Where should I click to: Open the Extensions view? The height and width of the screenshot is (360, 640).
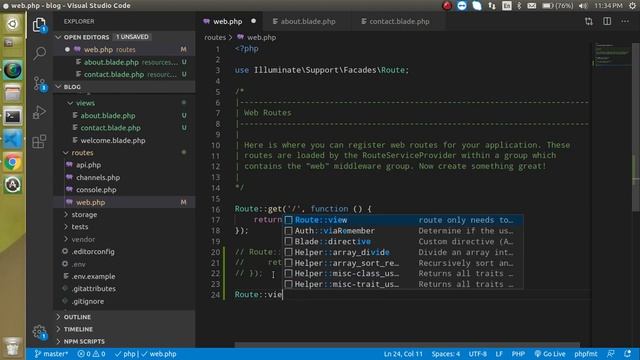coord(40,142)
